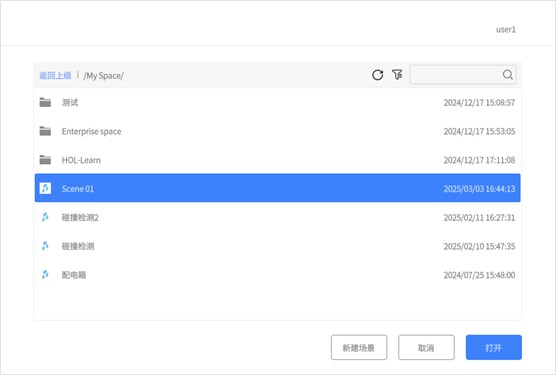556x375 pixels.
Task: Click the 碰撞检测 scene file icon
Action: 45,246
